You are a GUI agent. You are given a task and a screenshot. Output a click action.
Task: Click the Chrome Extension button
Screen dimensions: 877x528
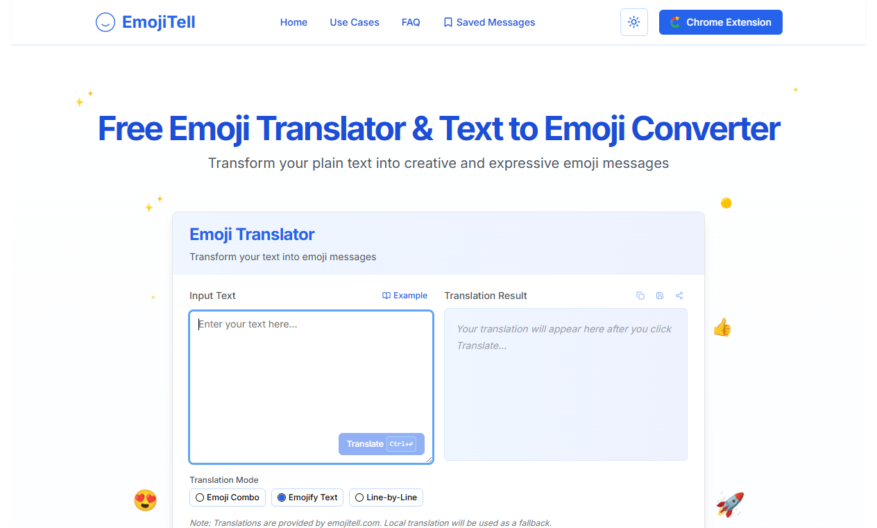tap(720, 22)
